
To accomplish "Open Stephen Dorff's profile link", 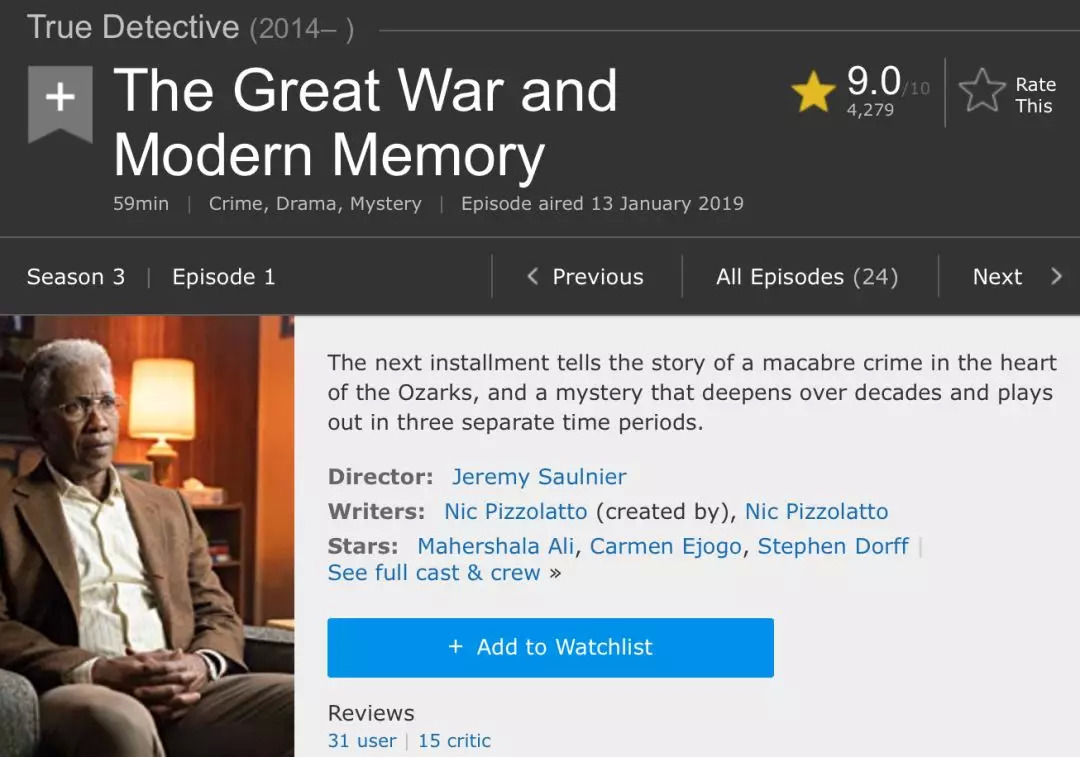I will click(x=833, y=546).
